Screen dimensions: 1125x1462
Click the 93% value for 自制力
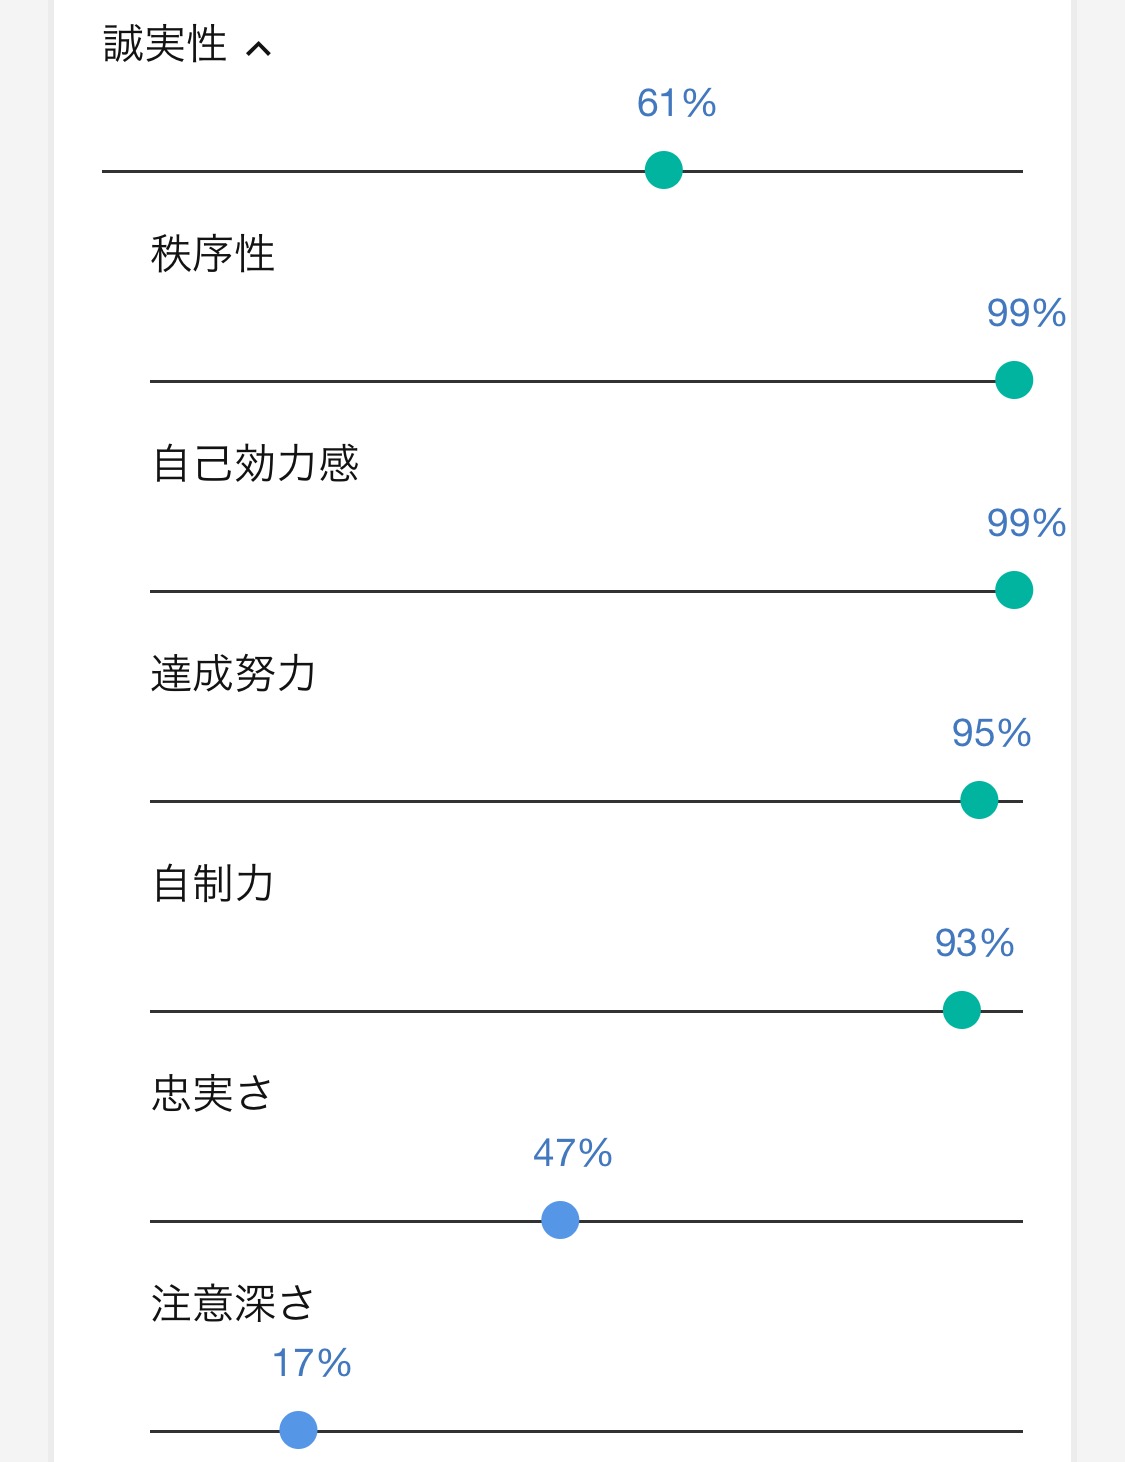point(974,943)
